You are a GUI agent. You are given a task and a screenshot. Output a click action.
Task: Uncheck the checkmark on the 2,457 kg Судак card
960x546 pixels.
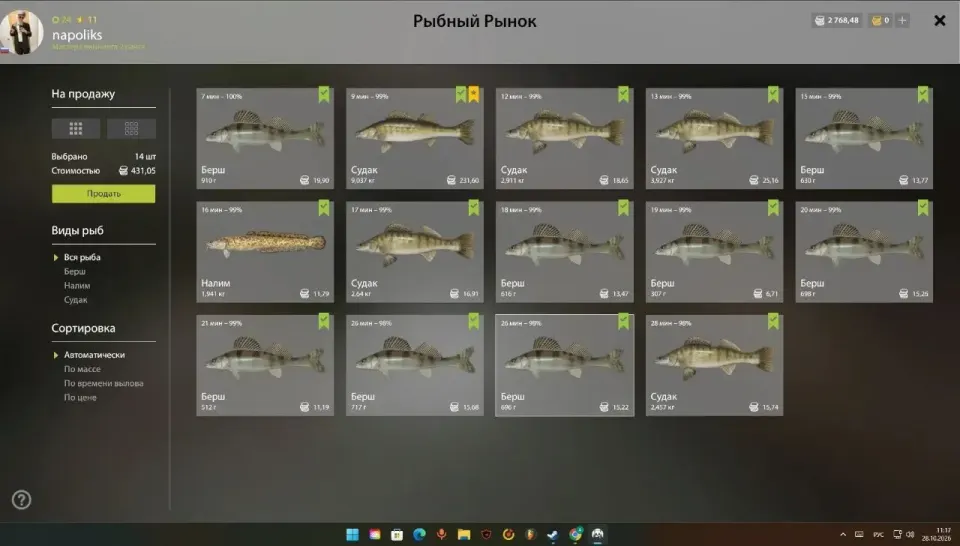[773, 321]
